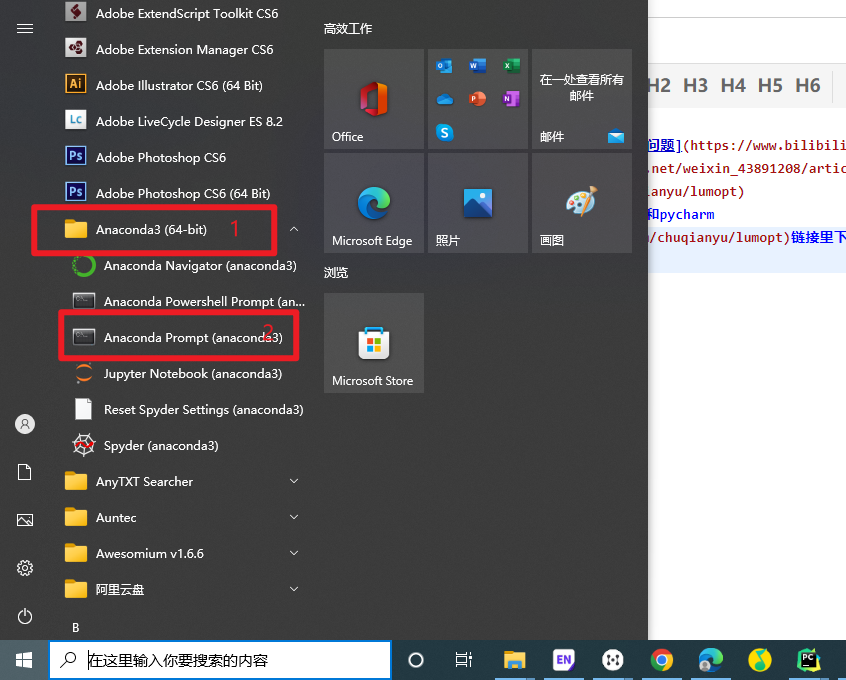
Task: Open the Microsoft Store tile
Action: click(373, 343)
